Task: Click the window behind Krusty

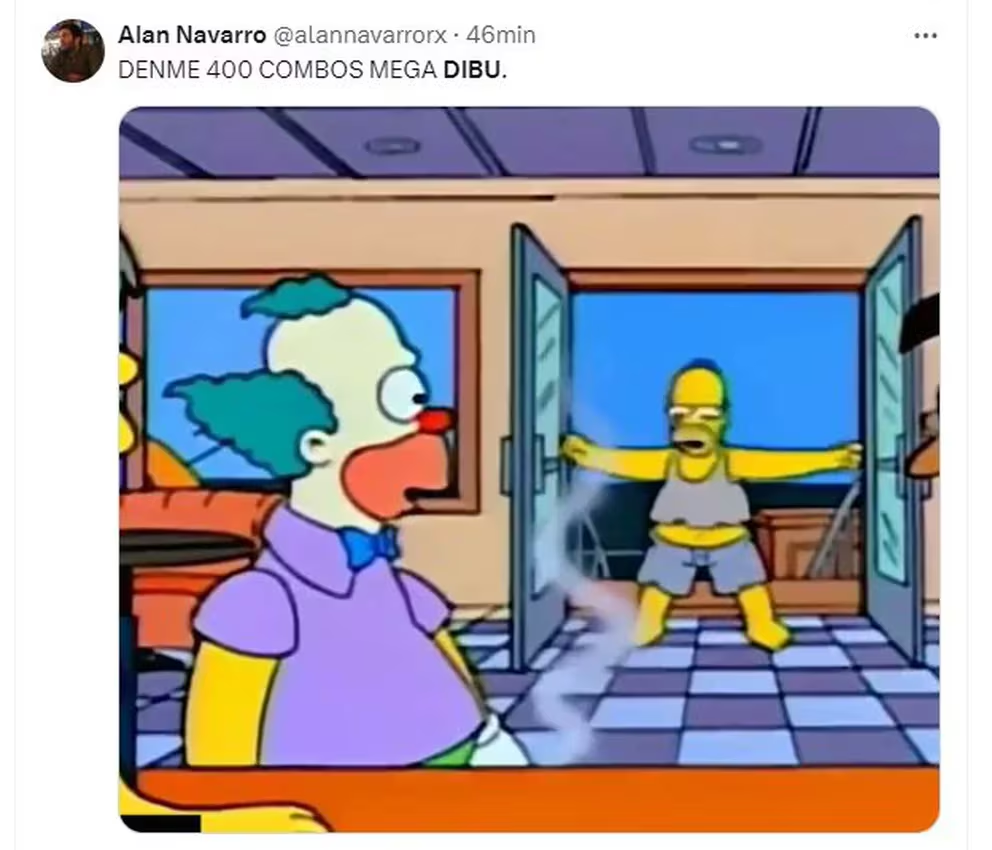Action: click(x=304, y=379)
